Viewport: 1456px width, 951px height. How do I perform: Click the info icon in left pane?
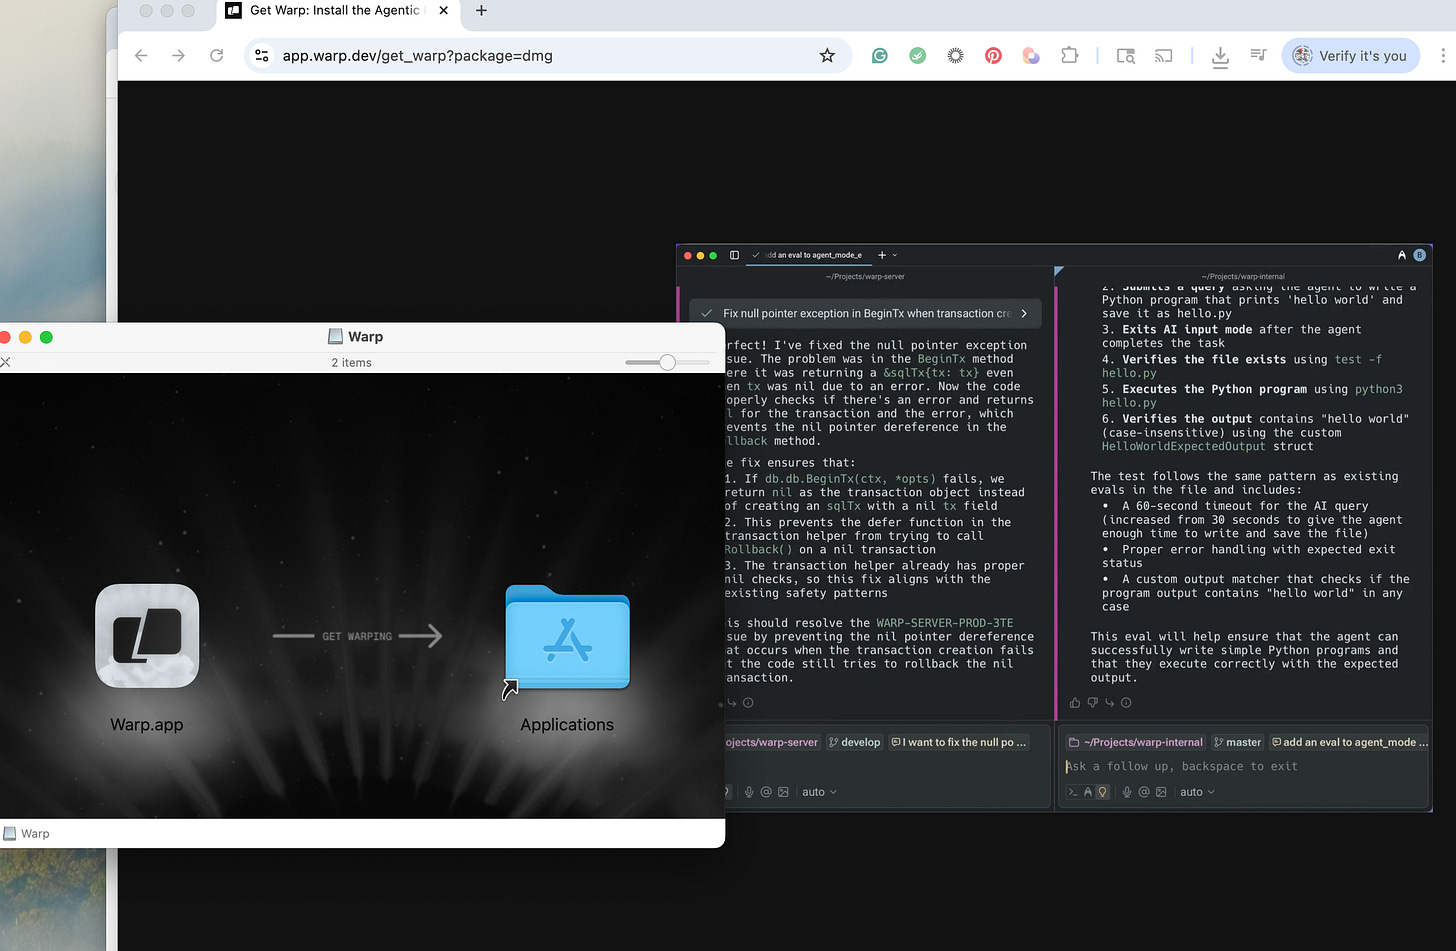748,702
